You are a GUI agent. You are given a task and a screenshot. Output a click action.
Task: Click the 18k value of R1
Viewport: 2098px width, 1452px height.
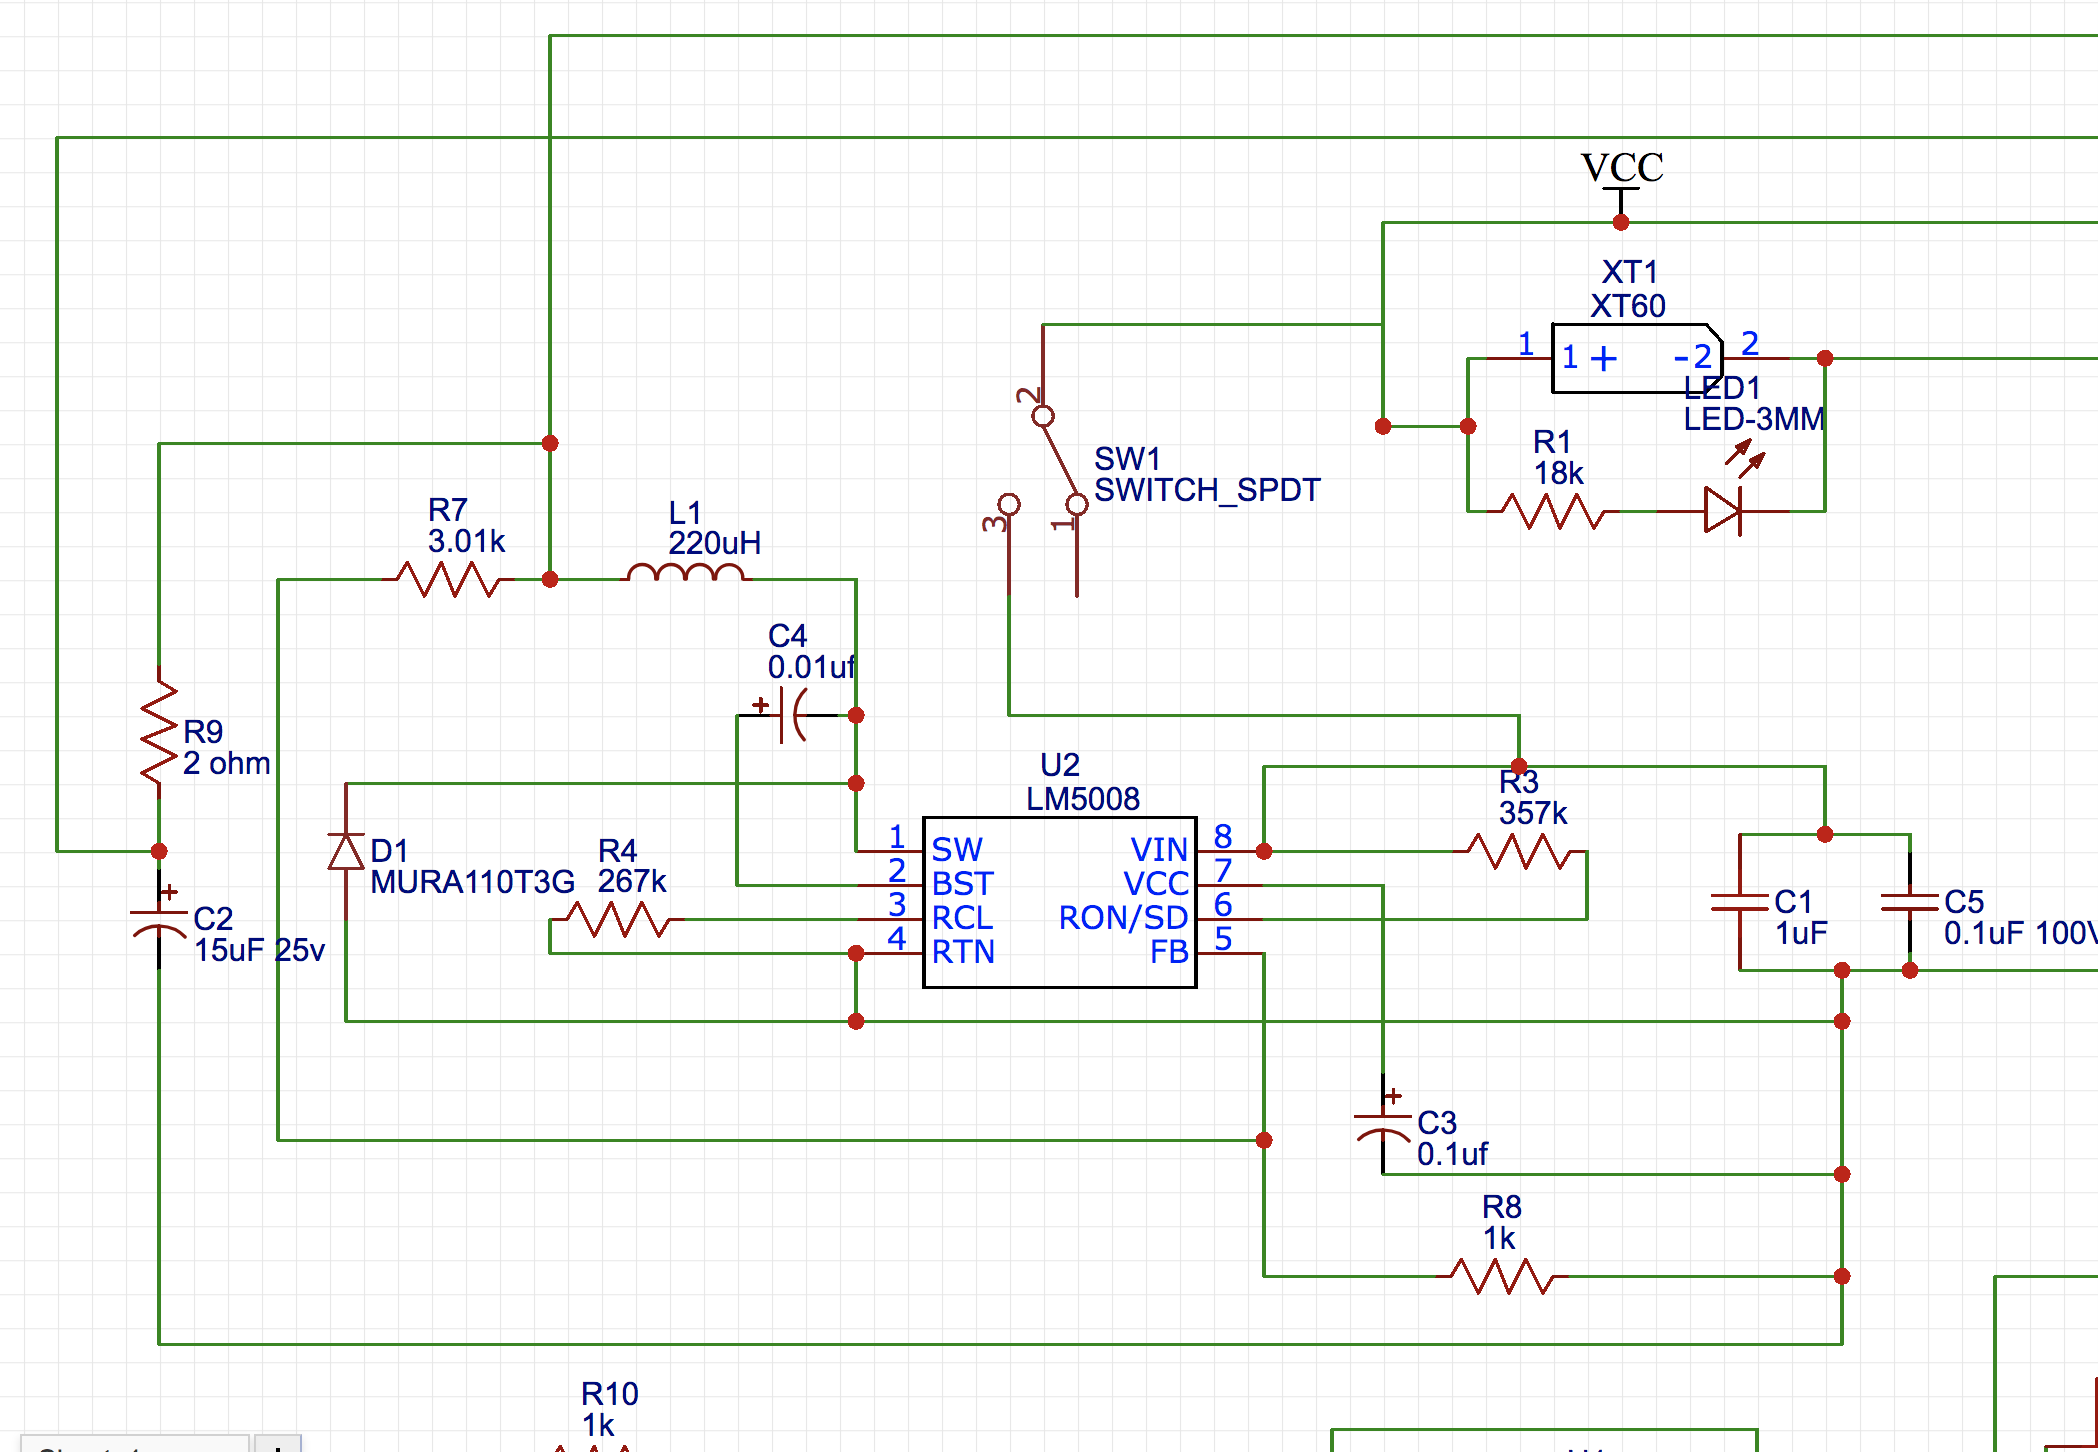point(1559,473)
